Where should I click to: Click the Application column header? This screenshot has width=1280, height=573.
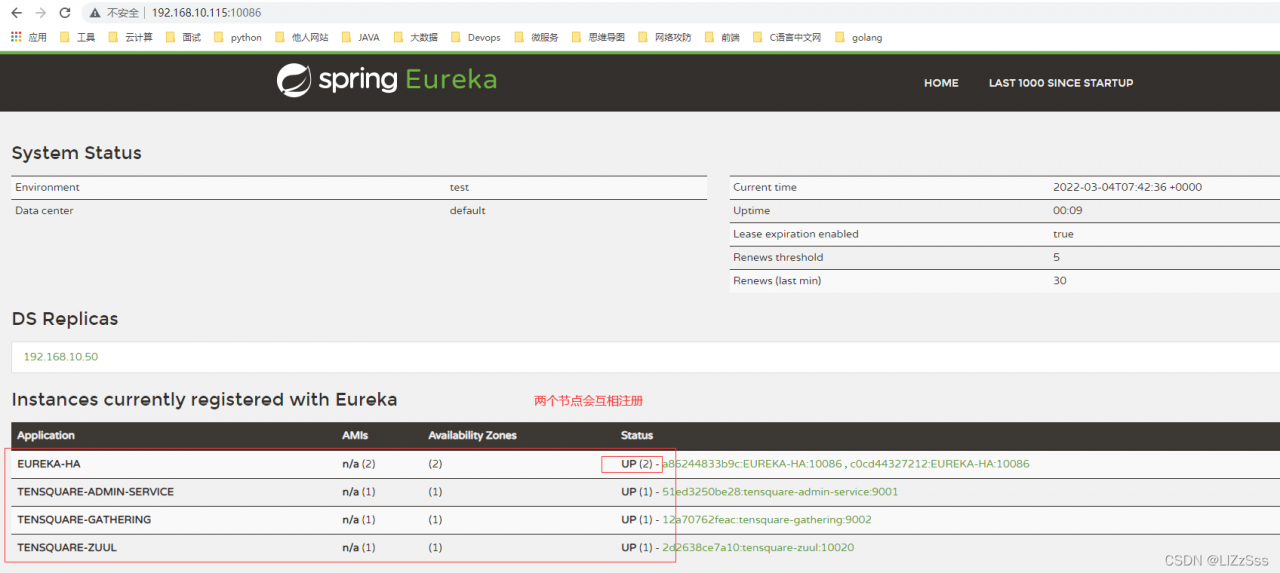coord(46,436)
